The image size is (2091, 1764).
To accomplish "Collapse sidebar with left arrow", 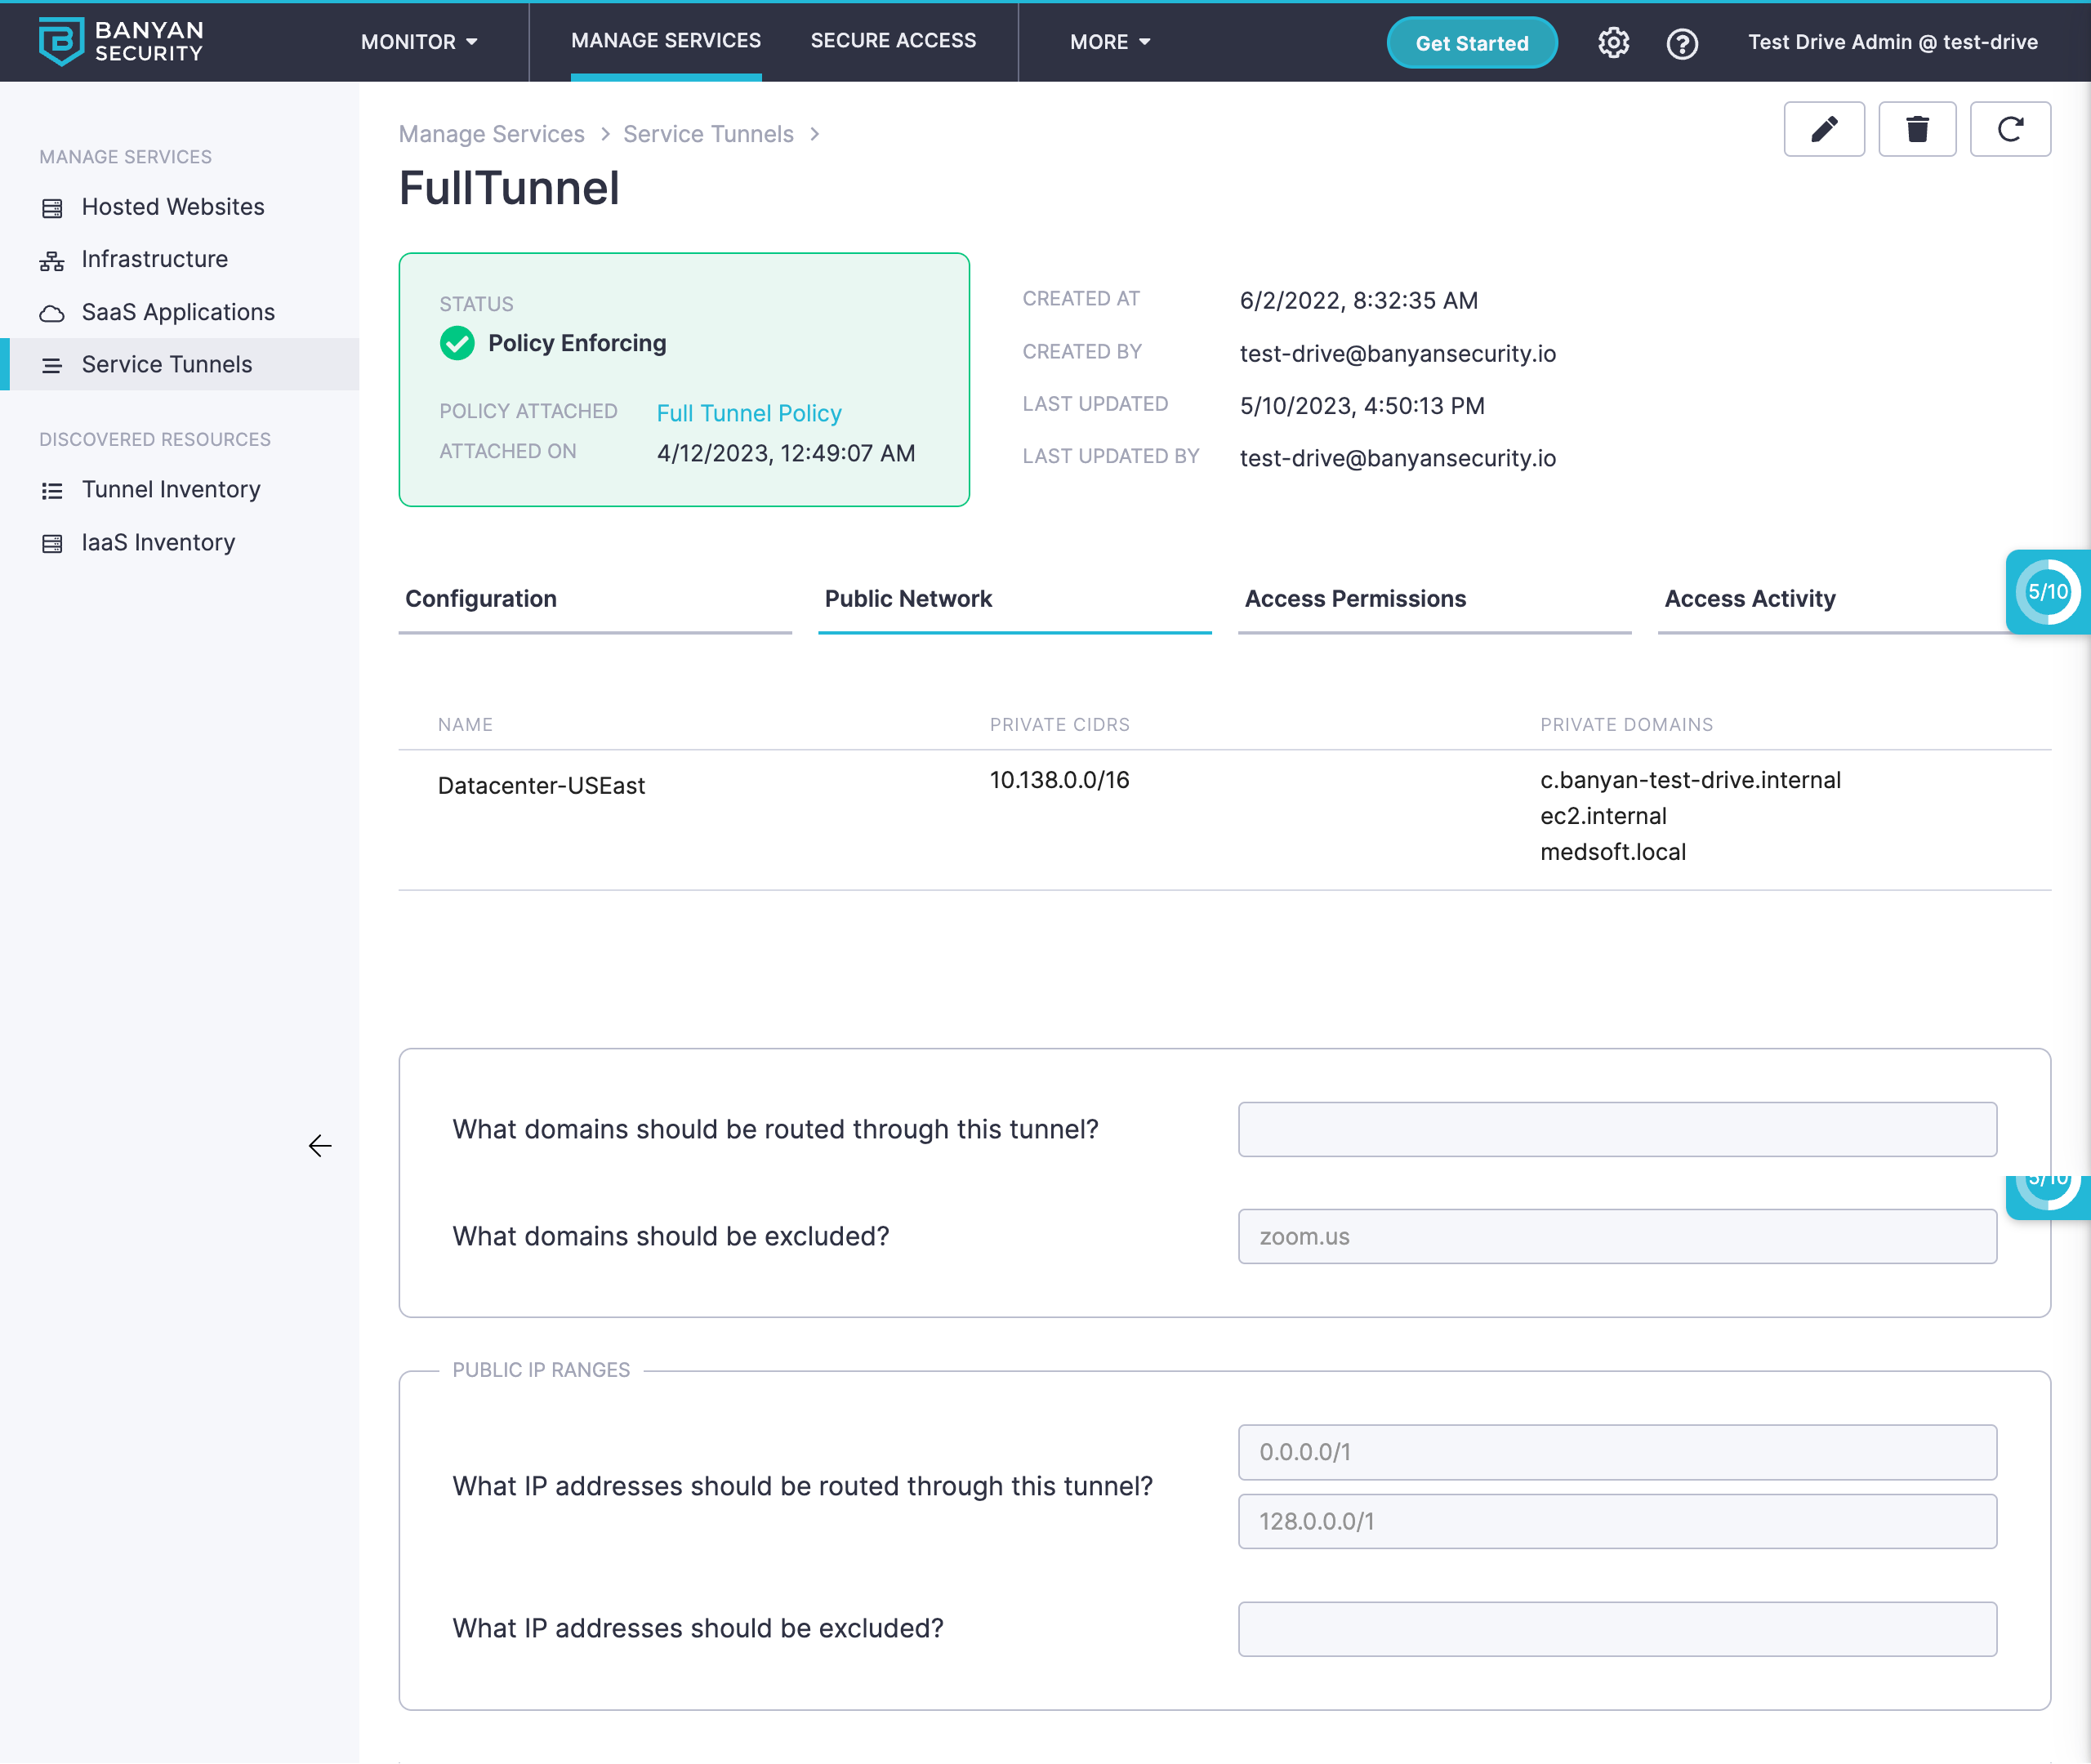I will (x=320, y=1145).
